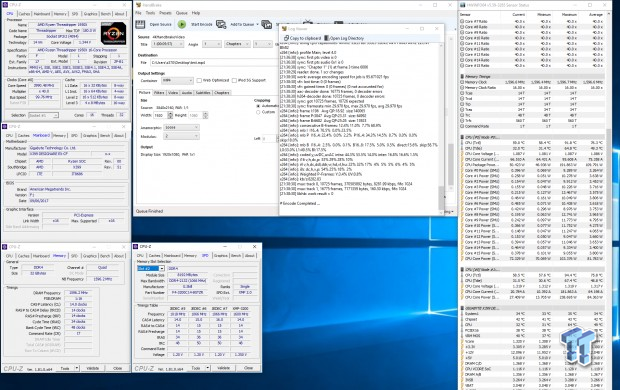Click Copy to clipboard text in Log Viewer
620x390 pixels.
pyautogui.click(x=305, y=38)
